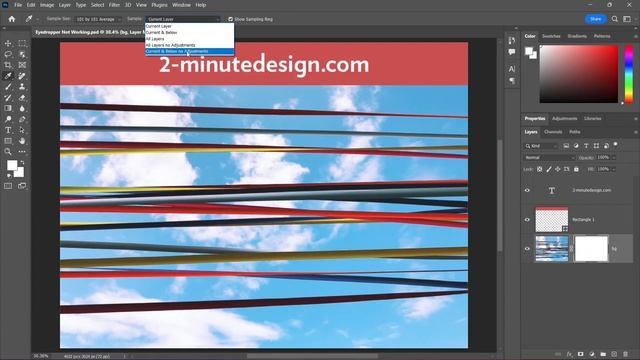Image resolution: width=640 pixels, height=360 pixels.
Task: Select the Pen tool
Action: coord(22,119)
